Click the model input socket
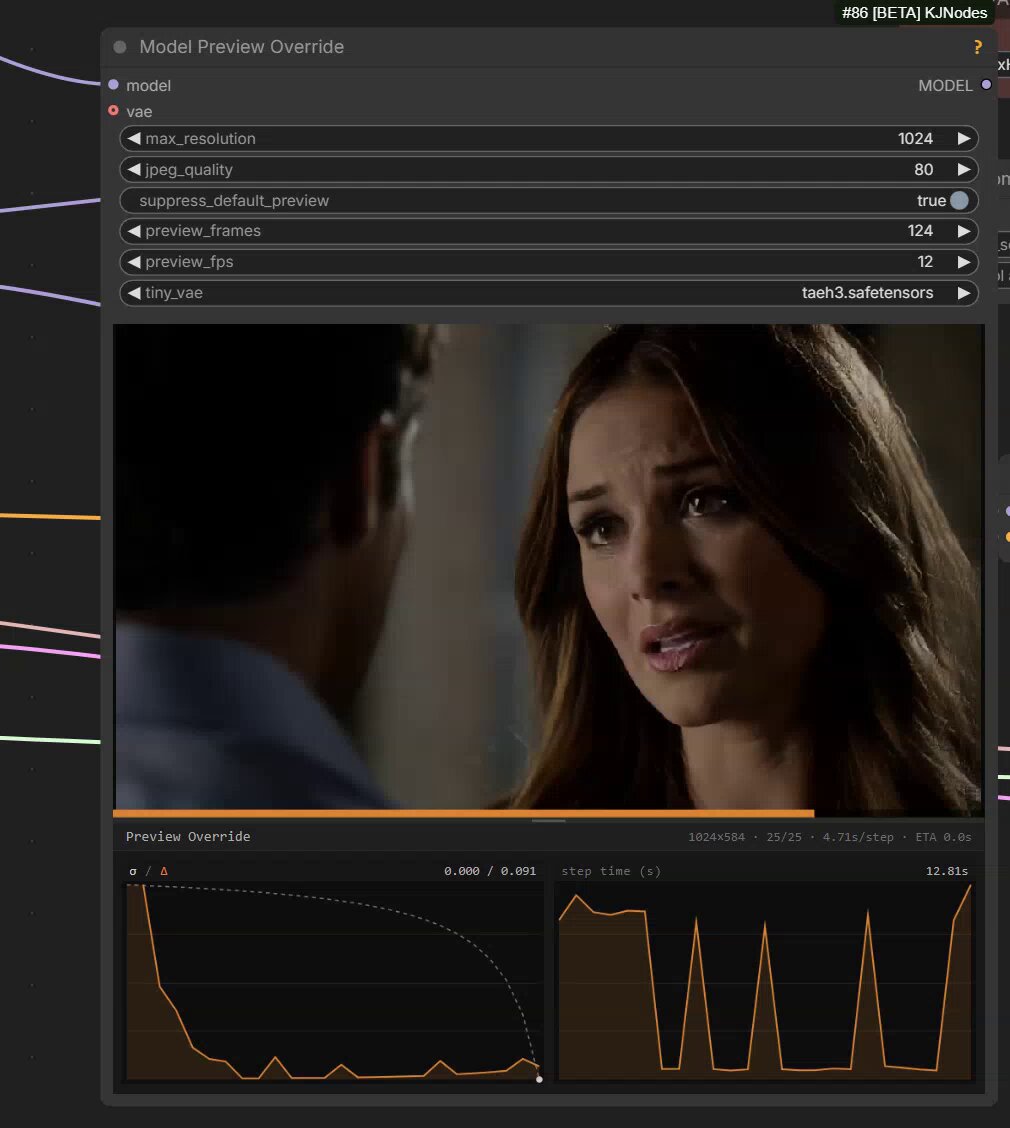 click(x=113, y=85)
